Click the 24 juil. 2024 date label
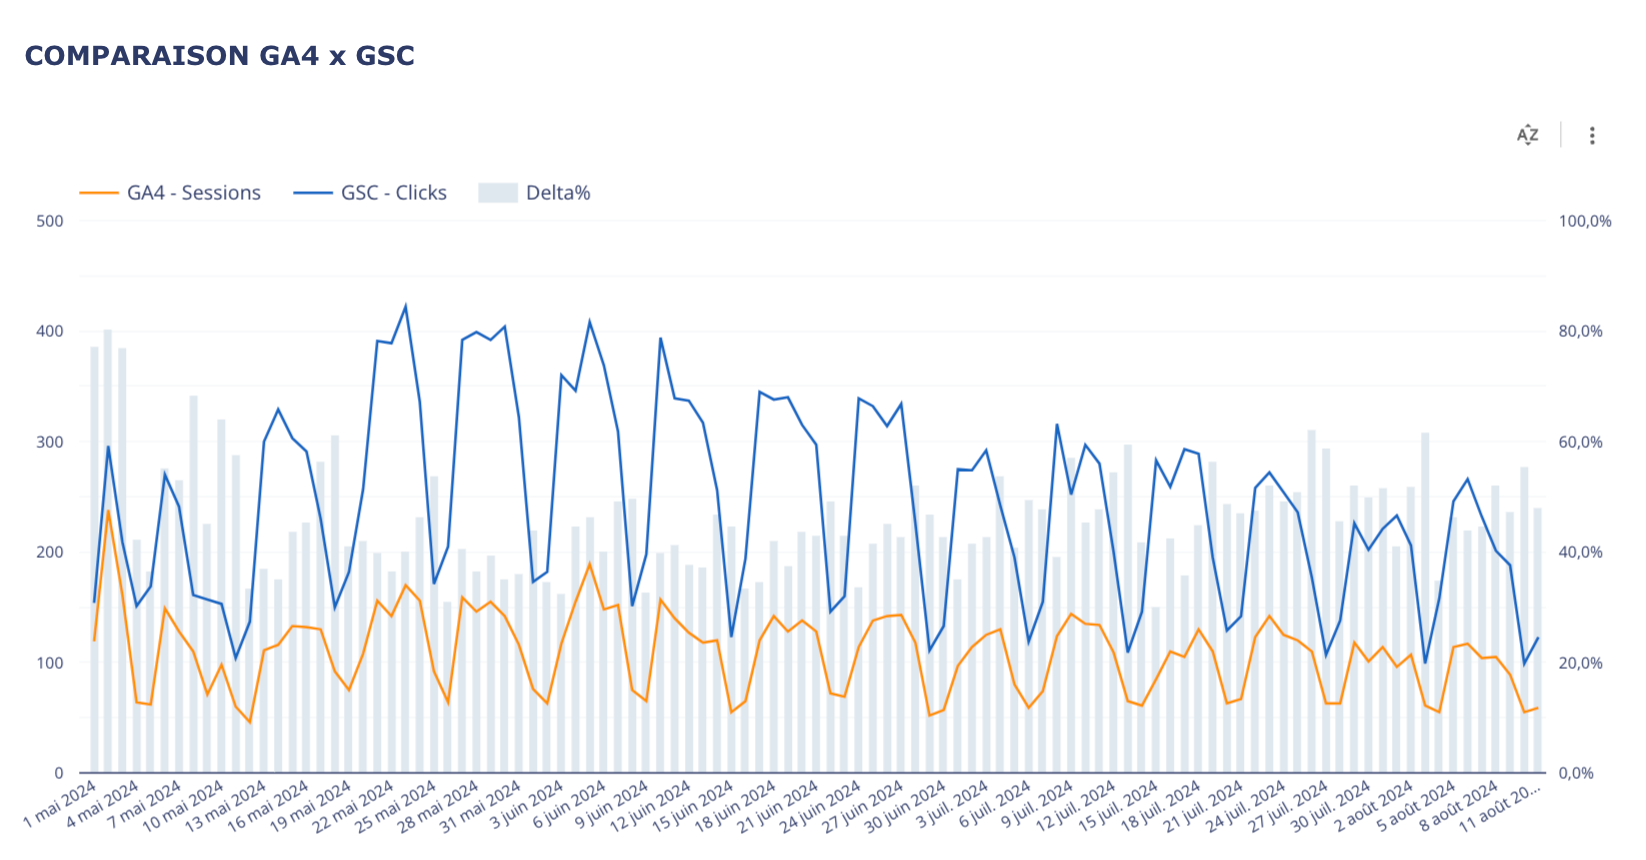The width and height of the screenshot is (1646, 860). (1246, 806)
